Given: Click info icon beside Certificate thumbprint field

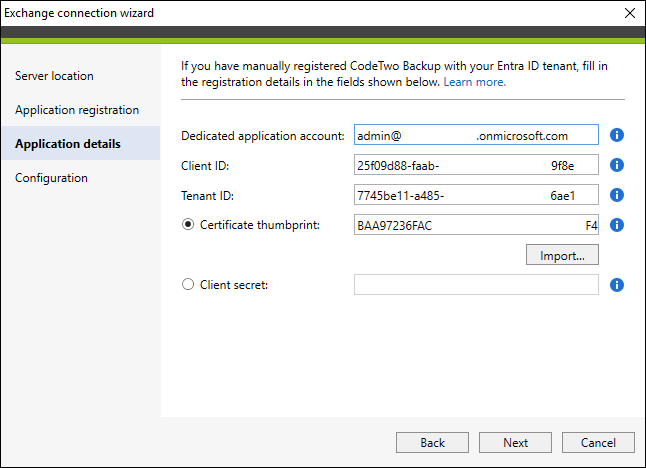Looking at the screenshot, I should (x=616, y=225).
